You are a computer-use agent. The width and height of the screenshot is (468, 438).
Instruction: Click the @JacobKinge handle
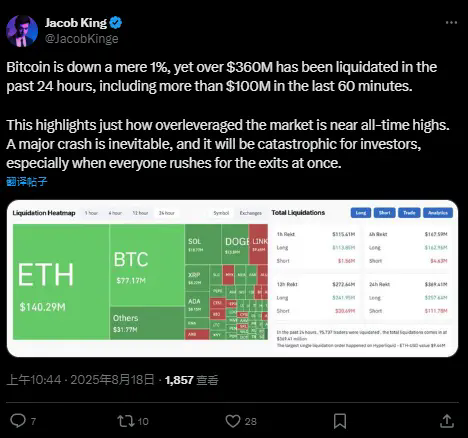(82, 39)
